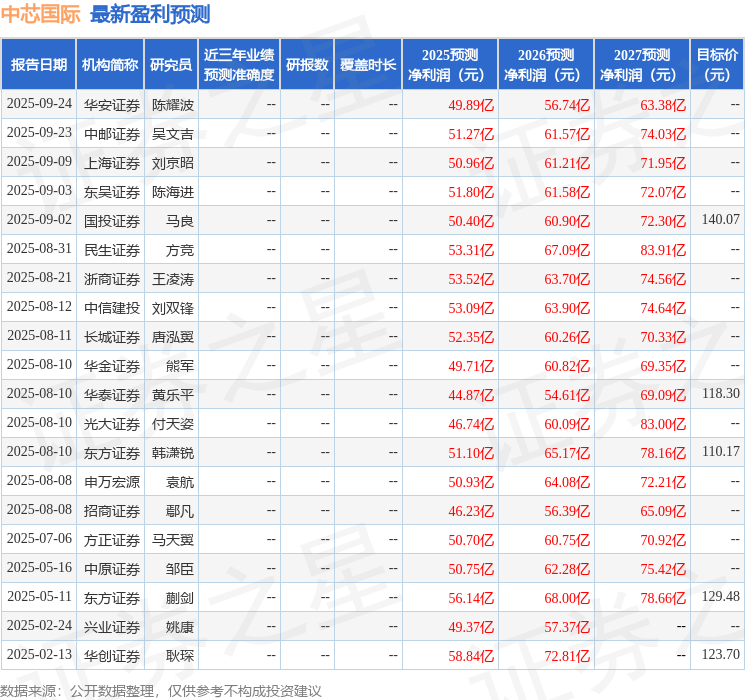Click the target price 140.07
The height and width of the screenshot is (700, 745).
point(721,219)
